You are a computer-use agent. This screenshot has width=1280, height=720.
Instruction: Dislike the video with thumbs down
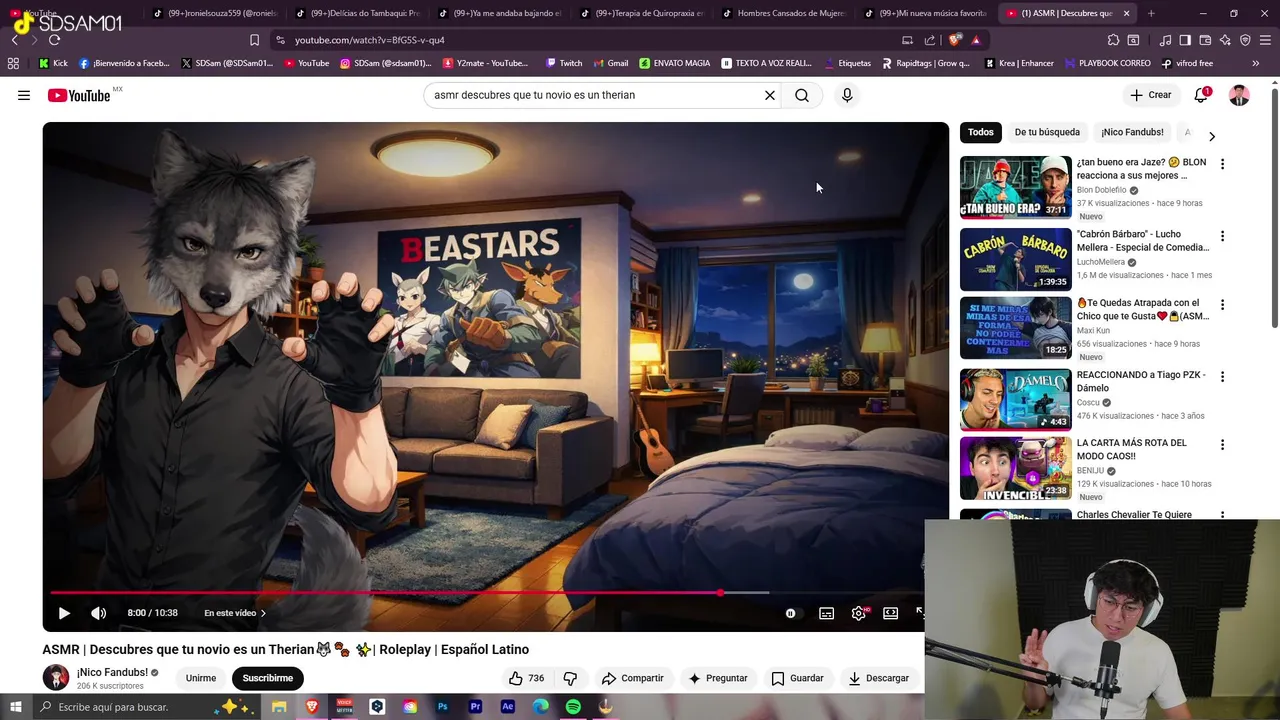570,678
